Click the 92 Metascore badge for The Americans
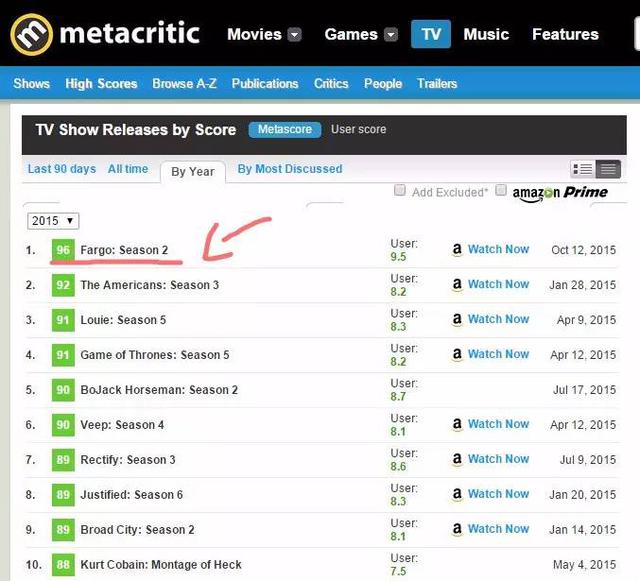The width and height of the screenshot is (640, 581). click(x=63, y=285)
